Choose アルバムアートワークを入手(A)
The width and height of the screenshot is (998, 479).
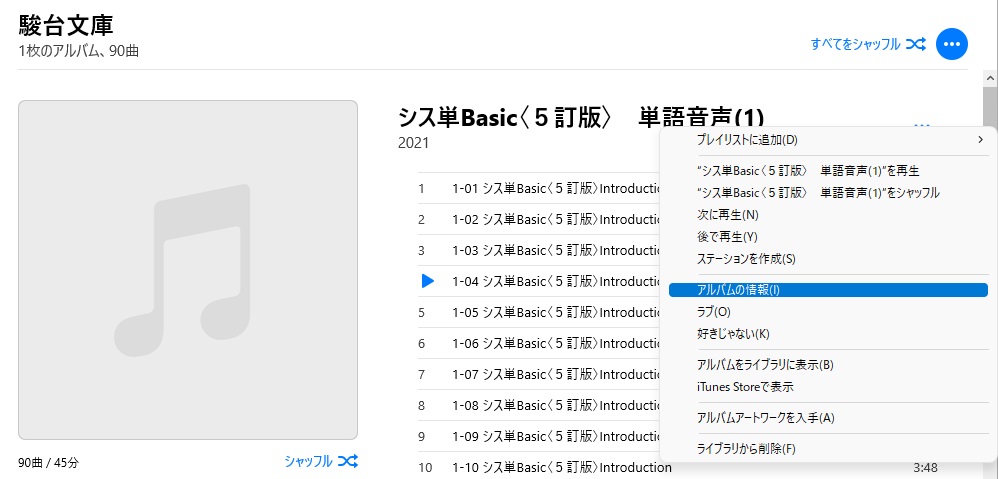(829, 418)
